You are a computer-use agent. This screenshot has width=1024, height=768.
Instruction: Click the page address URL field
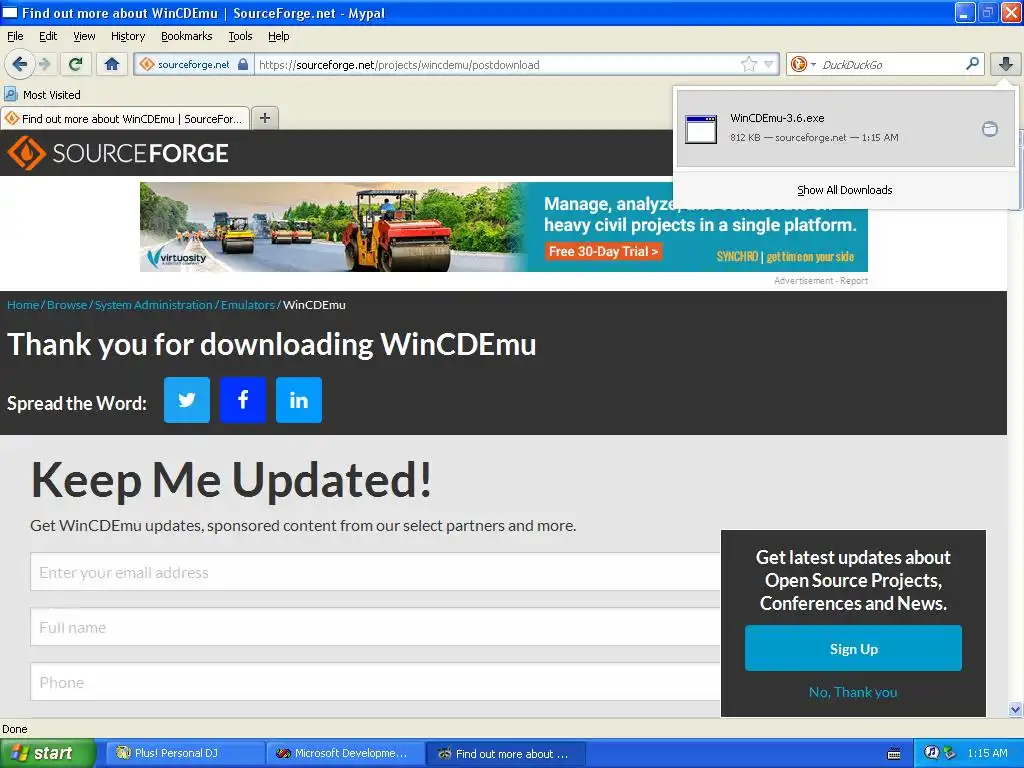pos(496,64)
